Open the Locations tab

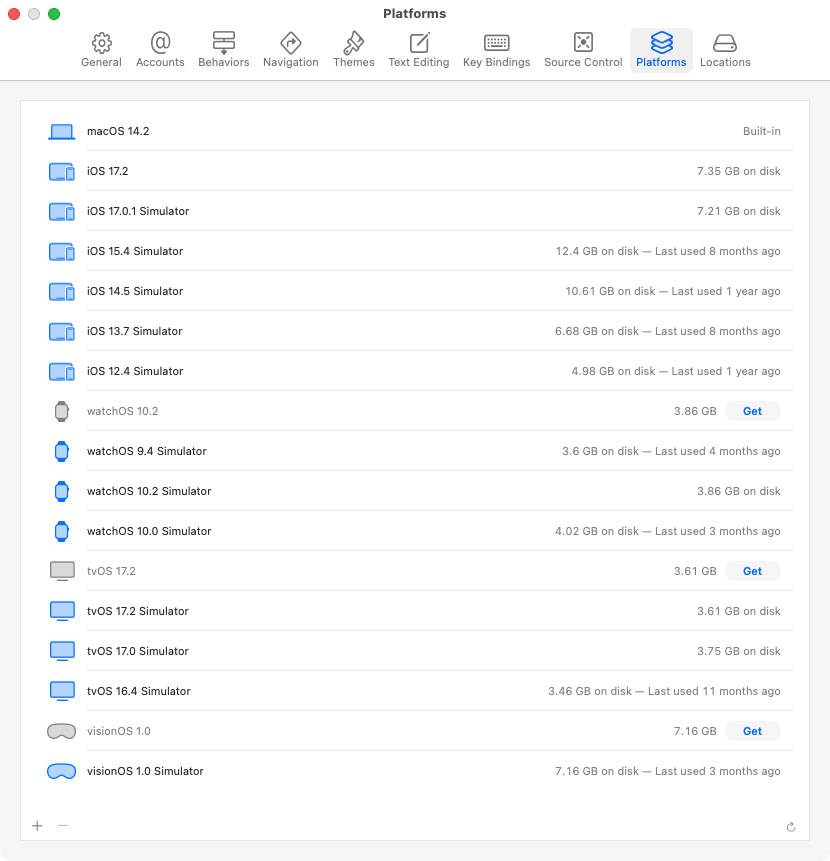725,50
